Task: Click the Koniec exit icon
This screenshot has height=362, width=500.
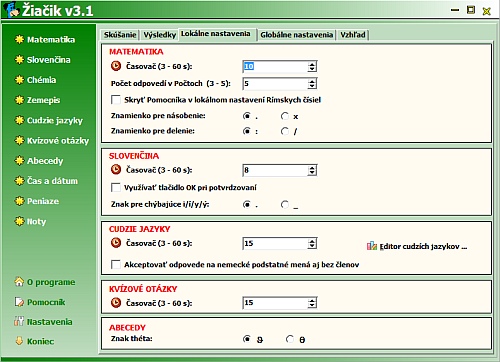Action: 19,341
